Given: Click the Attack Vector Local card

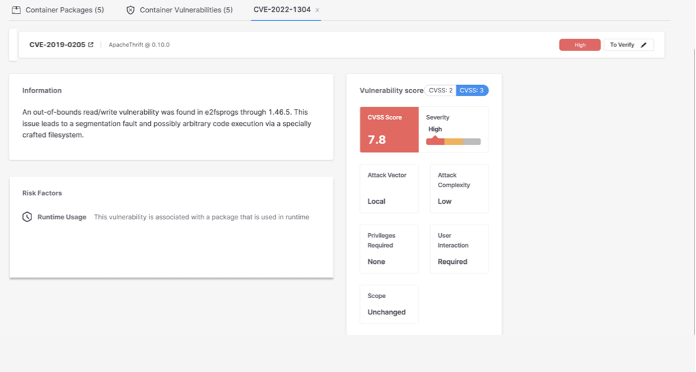Looking at the screenshot, I should 389,188.
